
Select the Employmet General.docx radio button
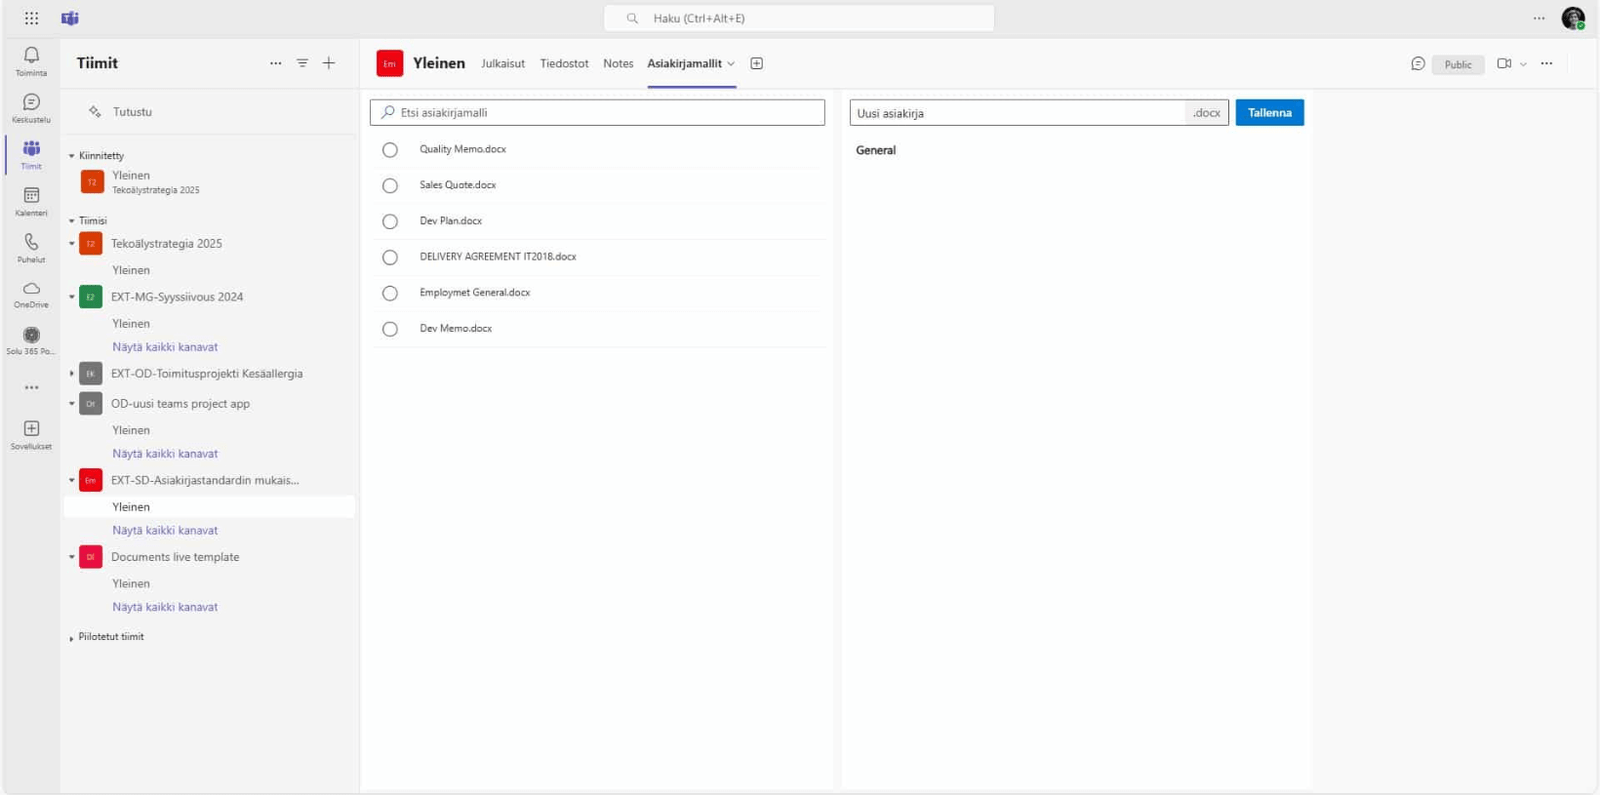[x=390, y=293]
